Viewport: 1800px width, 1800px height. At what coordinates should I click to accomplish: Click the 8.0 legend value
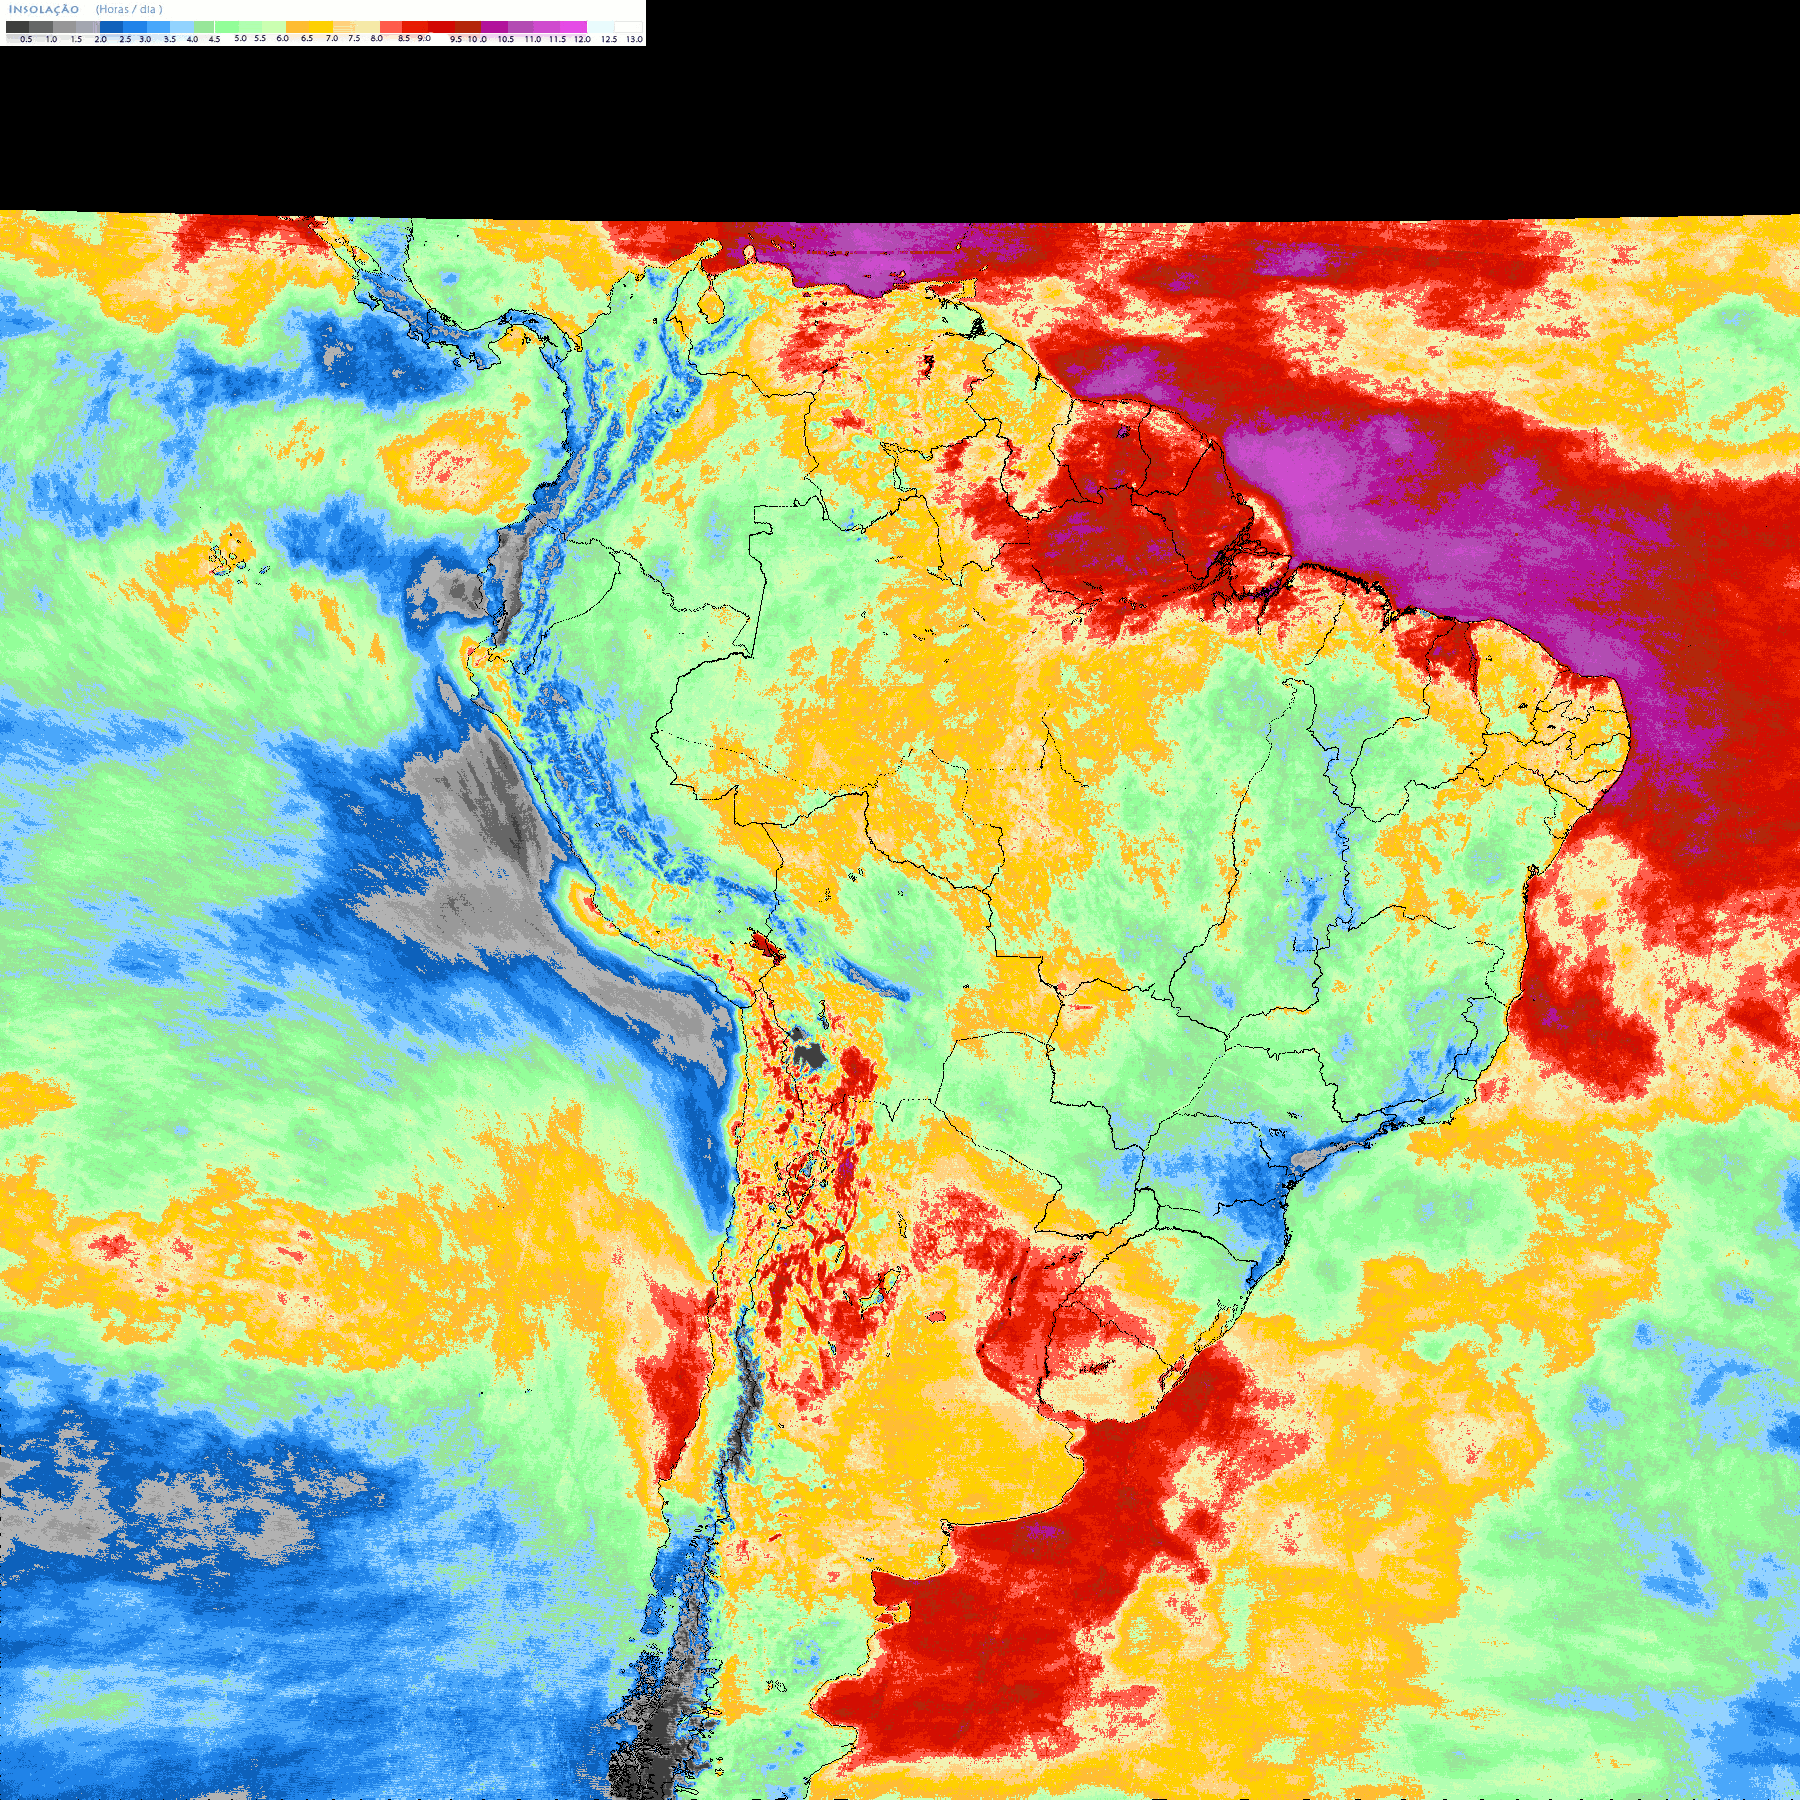click(377, 38)
